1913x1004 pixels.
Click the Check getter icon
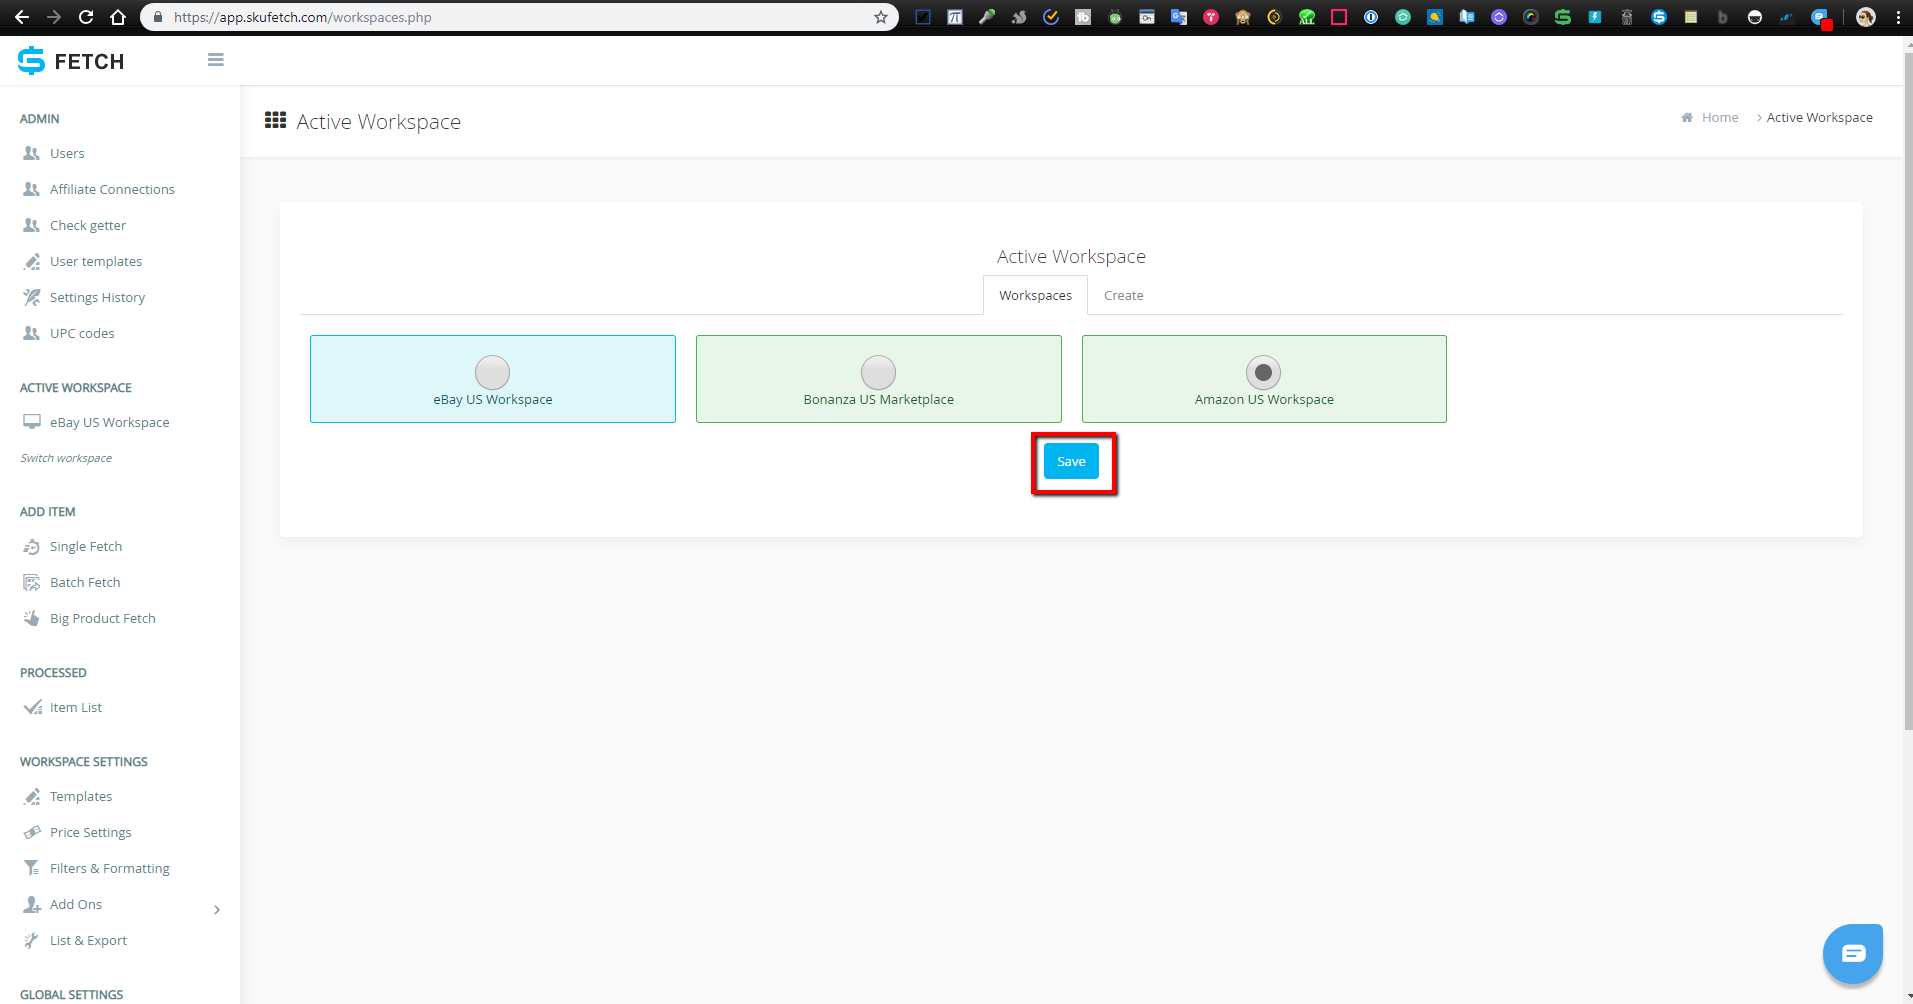click(32, 225)
